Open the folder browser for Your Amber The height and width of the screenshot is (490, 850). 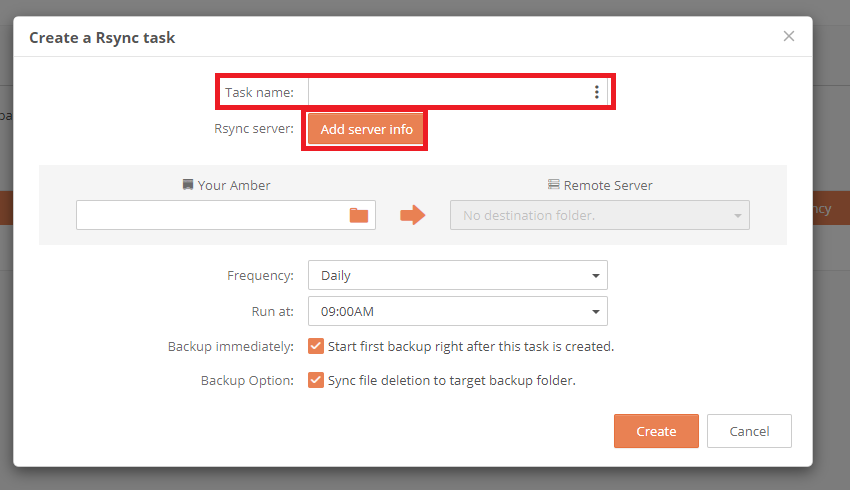pos(359,215)
